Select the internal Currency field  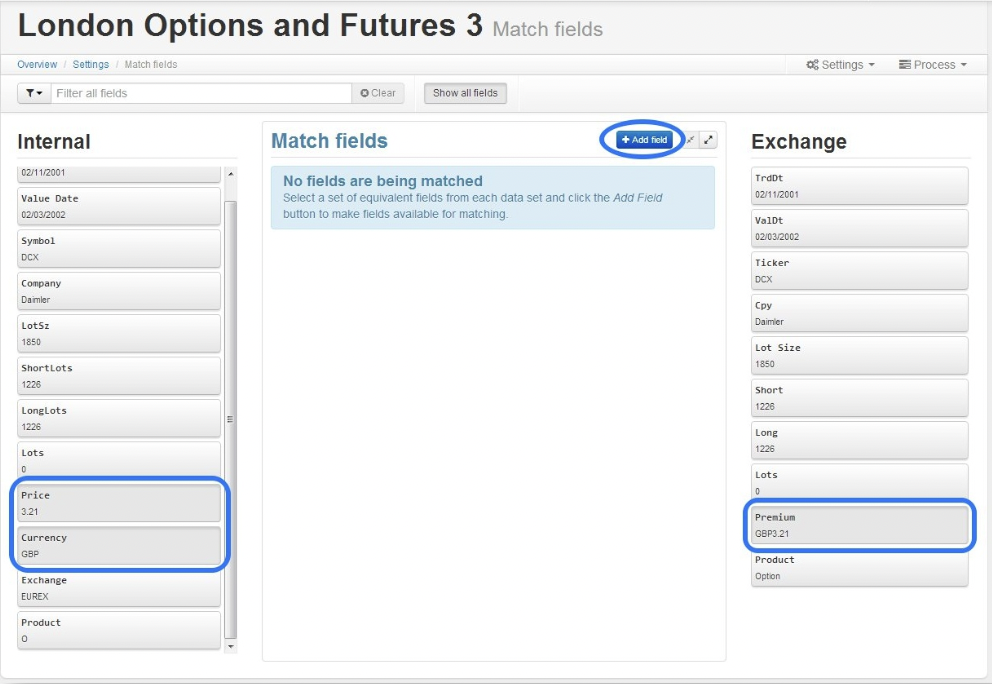click(119, 545)
